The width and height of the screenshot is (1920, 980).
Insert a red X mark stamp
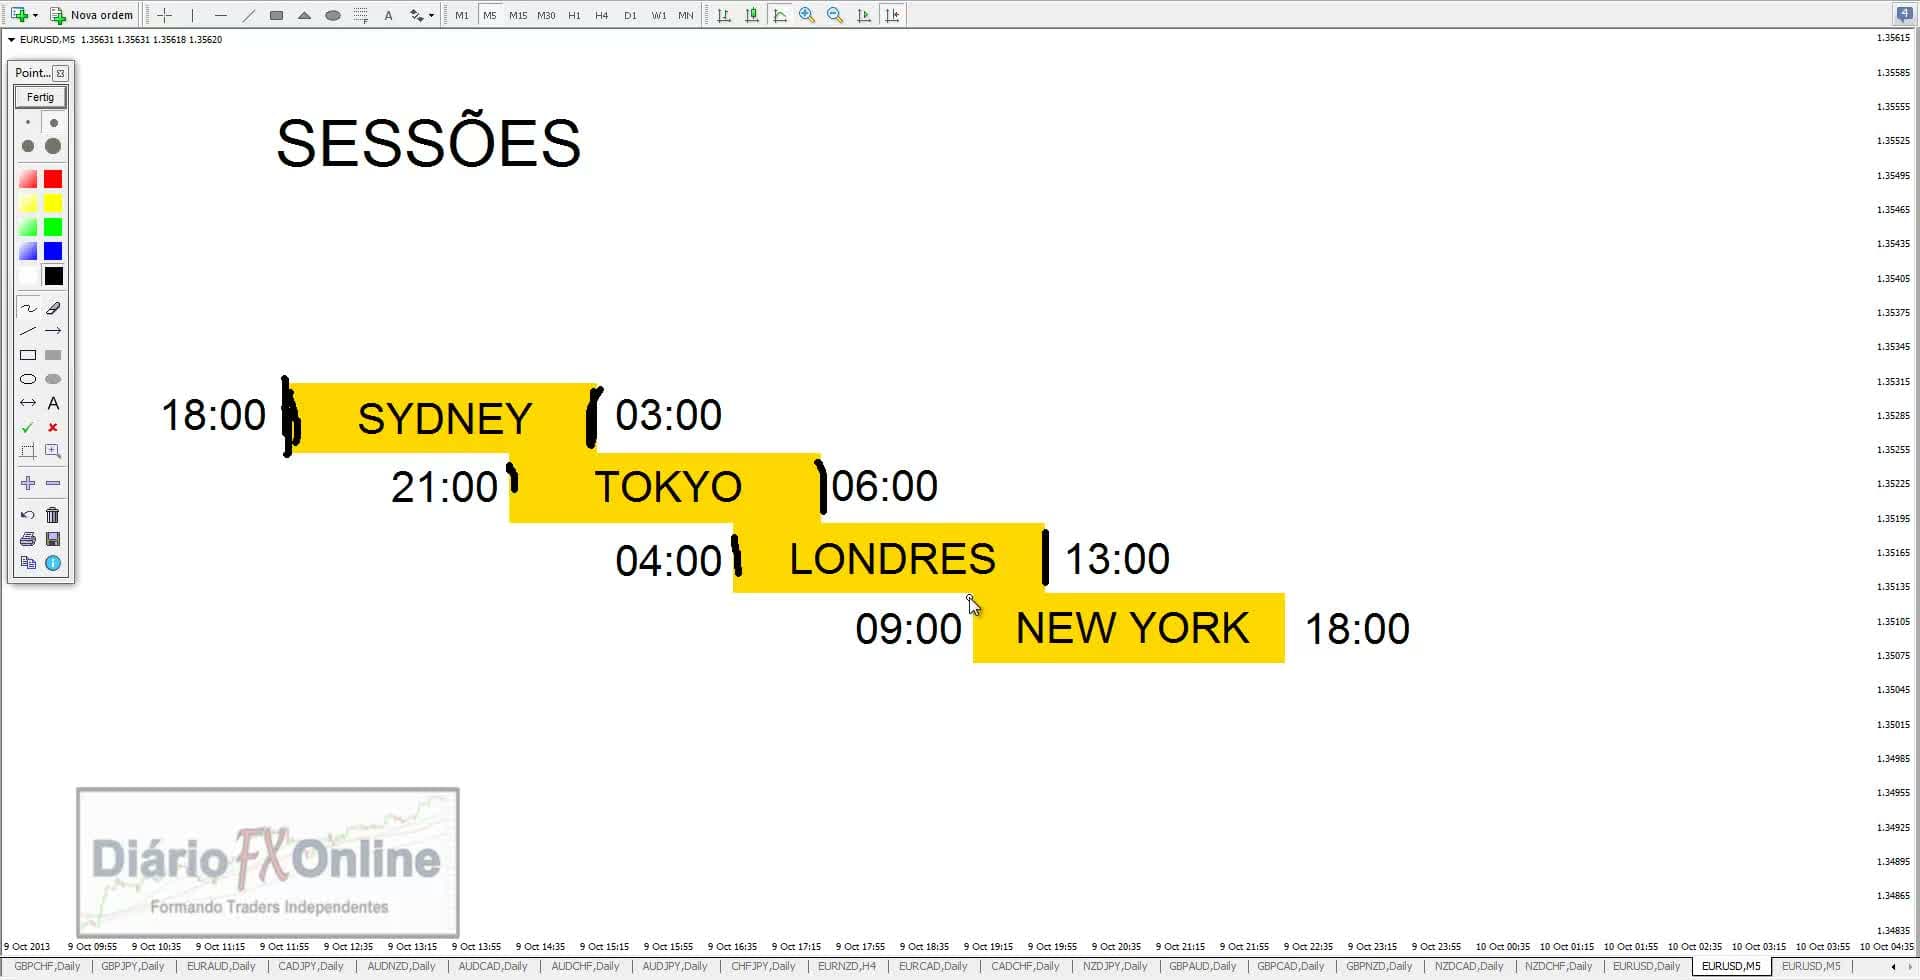(x=53, y=427)
